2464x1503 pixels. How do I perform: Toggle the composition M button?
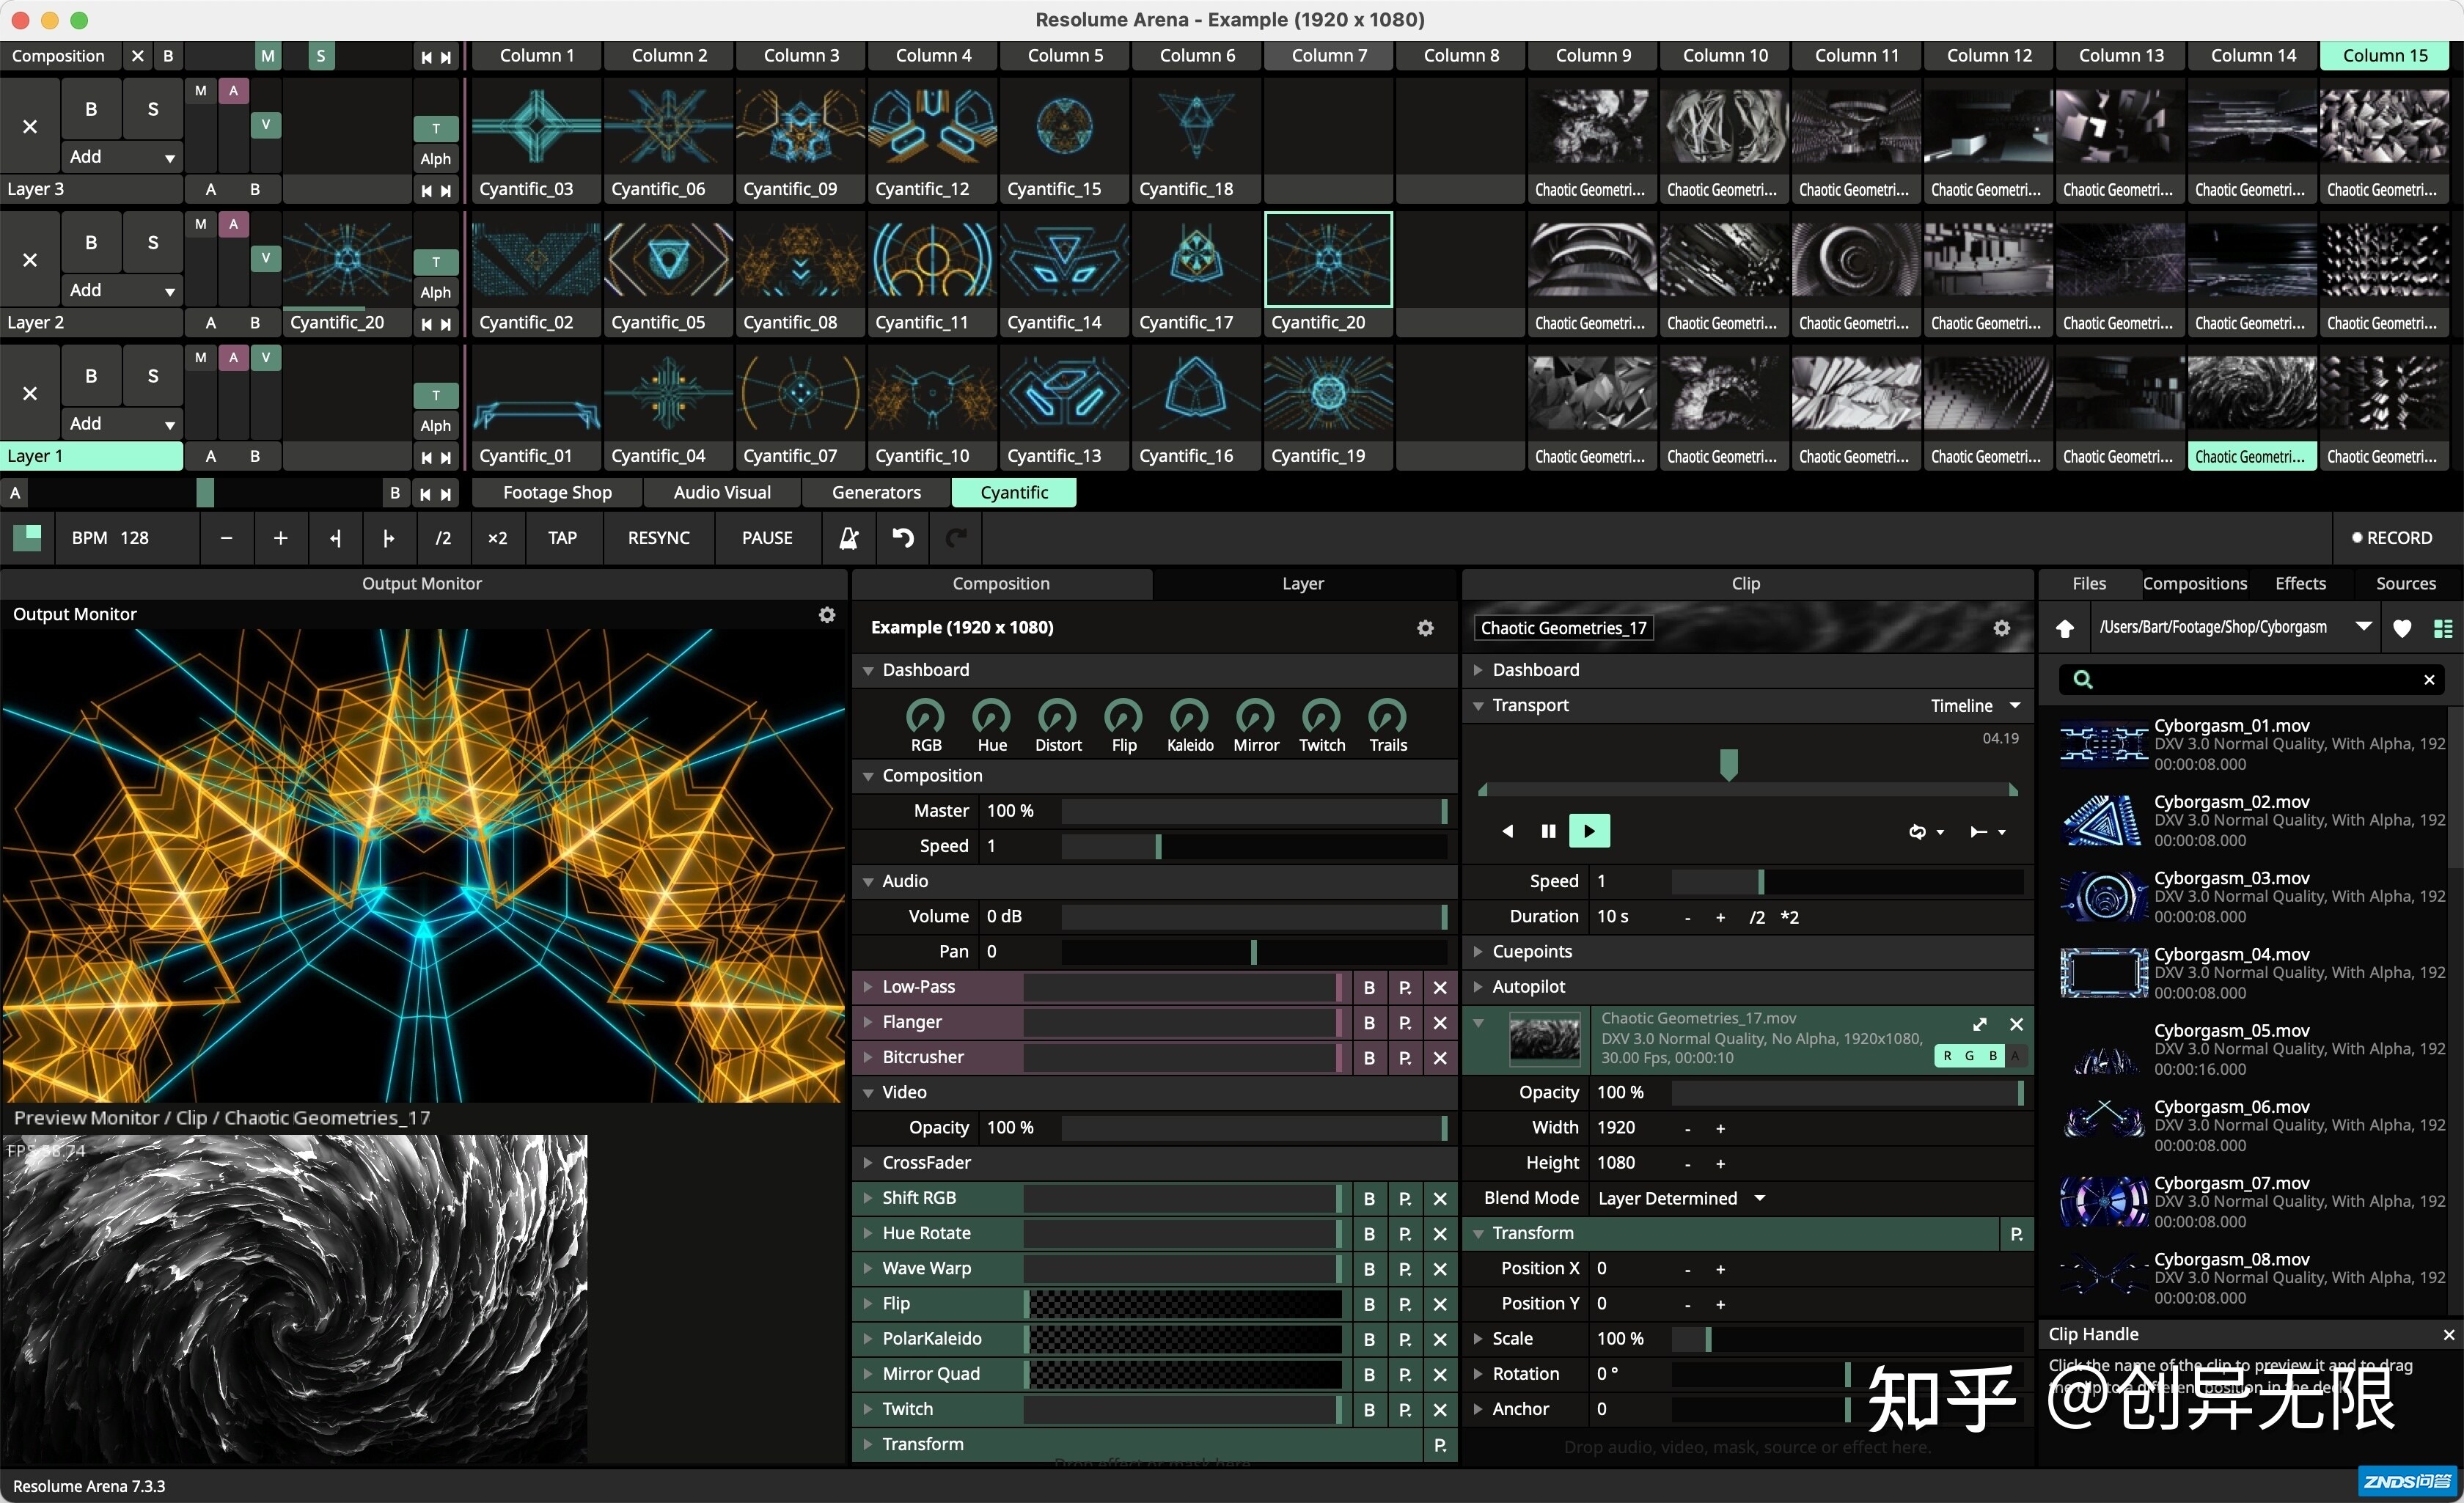pos(267,56)
